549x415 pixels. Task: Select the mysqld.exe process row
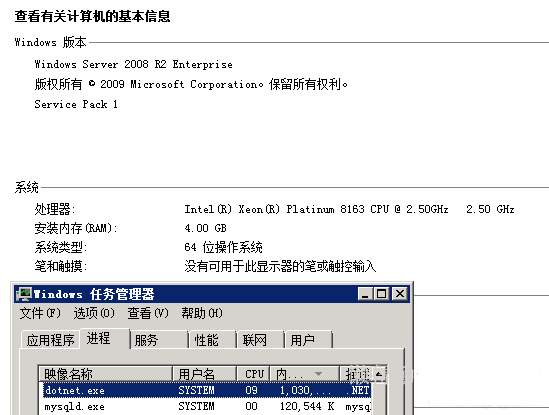207,406
